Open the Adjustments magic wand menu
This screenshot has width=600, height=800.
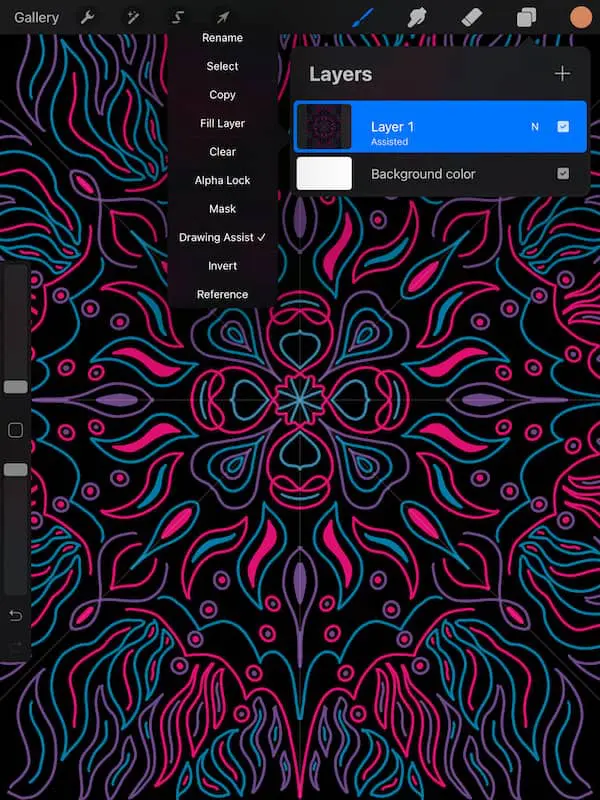pos(133,18)
